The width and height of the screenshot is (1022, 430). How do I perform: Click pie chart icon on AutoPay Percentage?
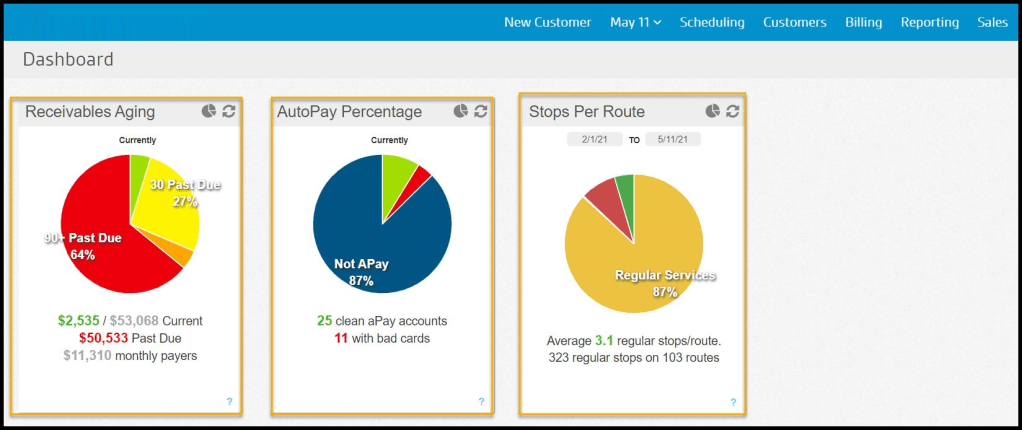tap(460, 111)
